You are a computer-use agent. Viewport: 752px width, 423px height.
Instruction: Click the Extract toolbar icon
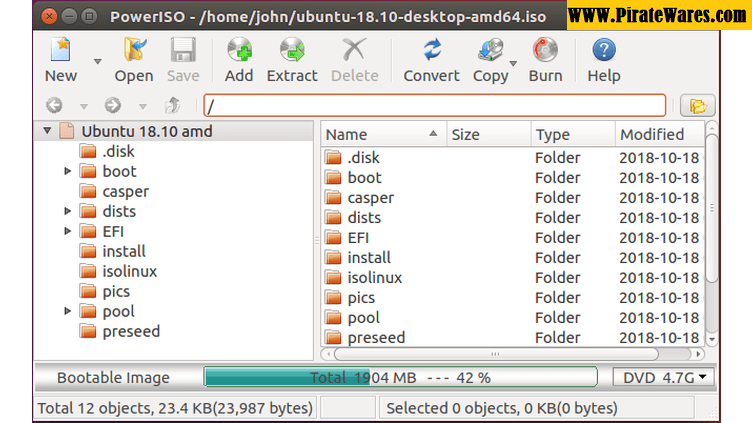(x=292, y=50)
